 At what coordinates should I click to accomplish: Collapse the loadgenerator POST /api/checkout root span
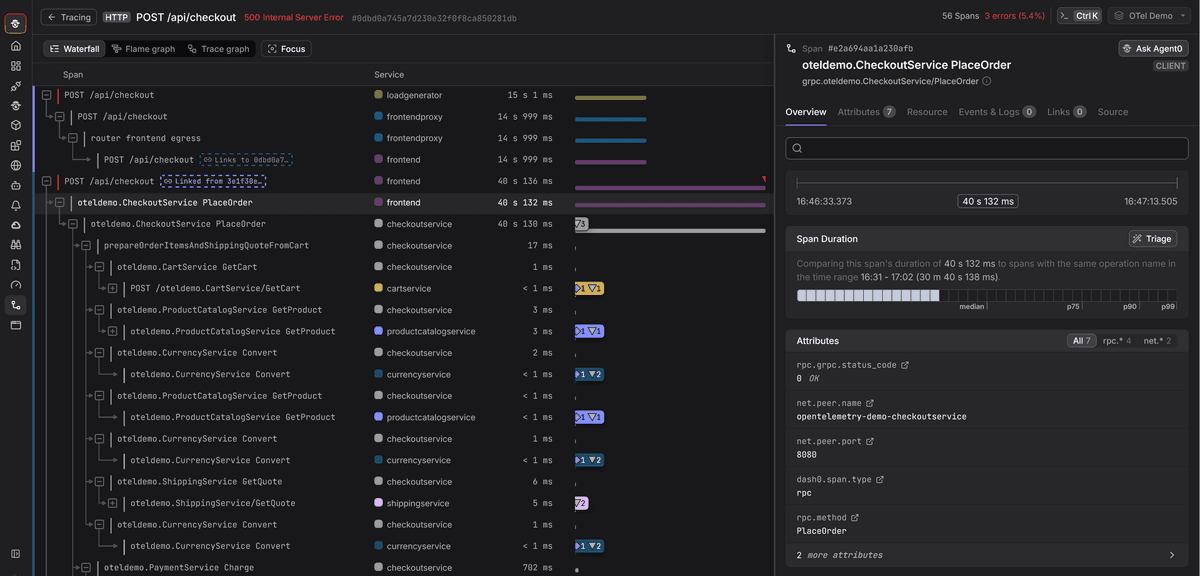point(46,95)
